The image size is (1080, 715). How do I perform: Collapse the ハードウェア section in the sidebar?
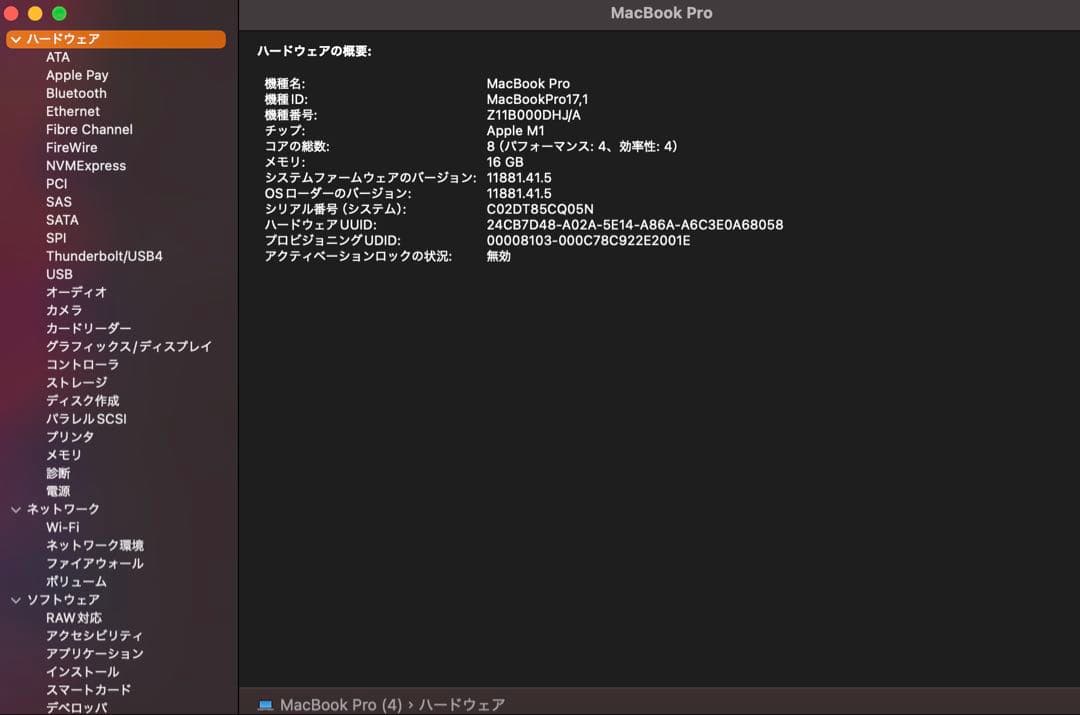[x=14, y=38]
